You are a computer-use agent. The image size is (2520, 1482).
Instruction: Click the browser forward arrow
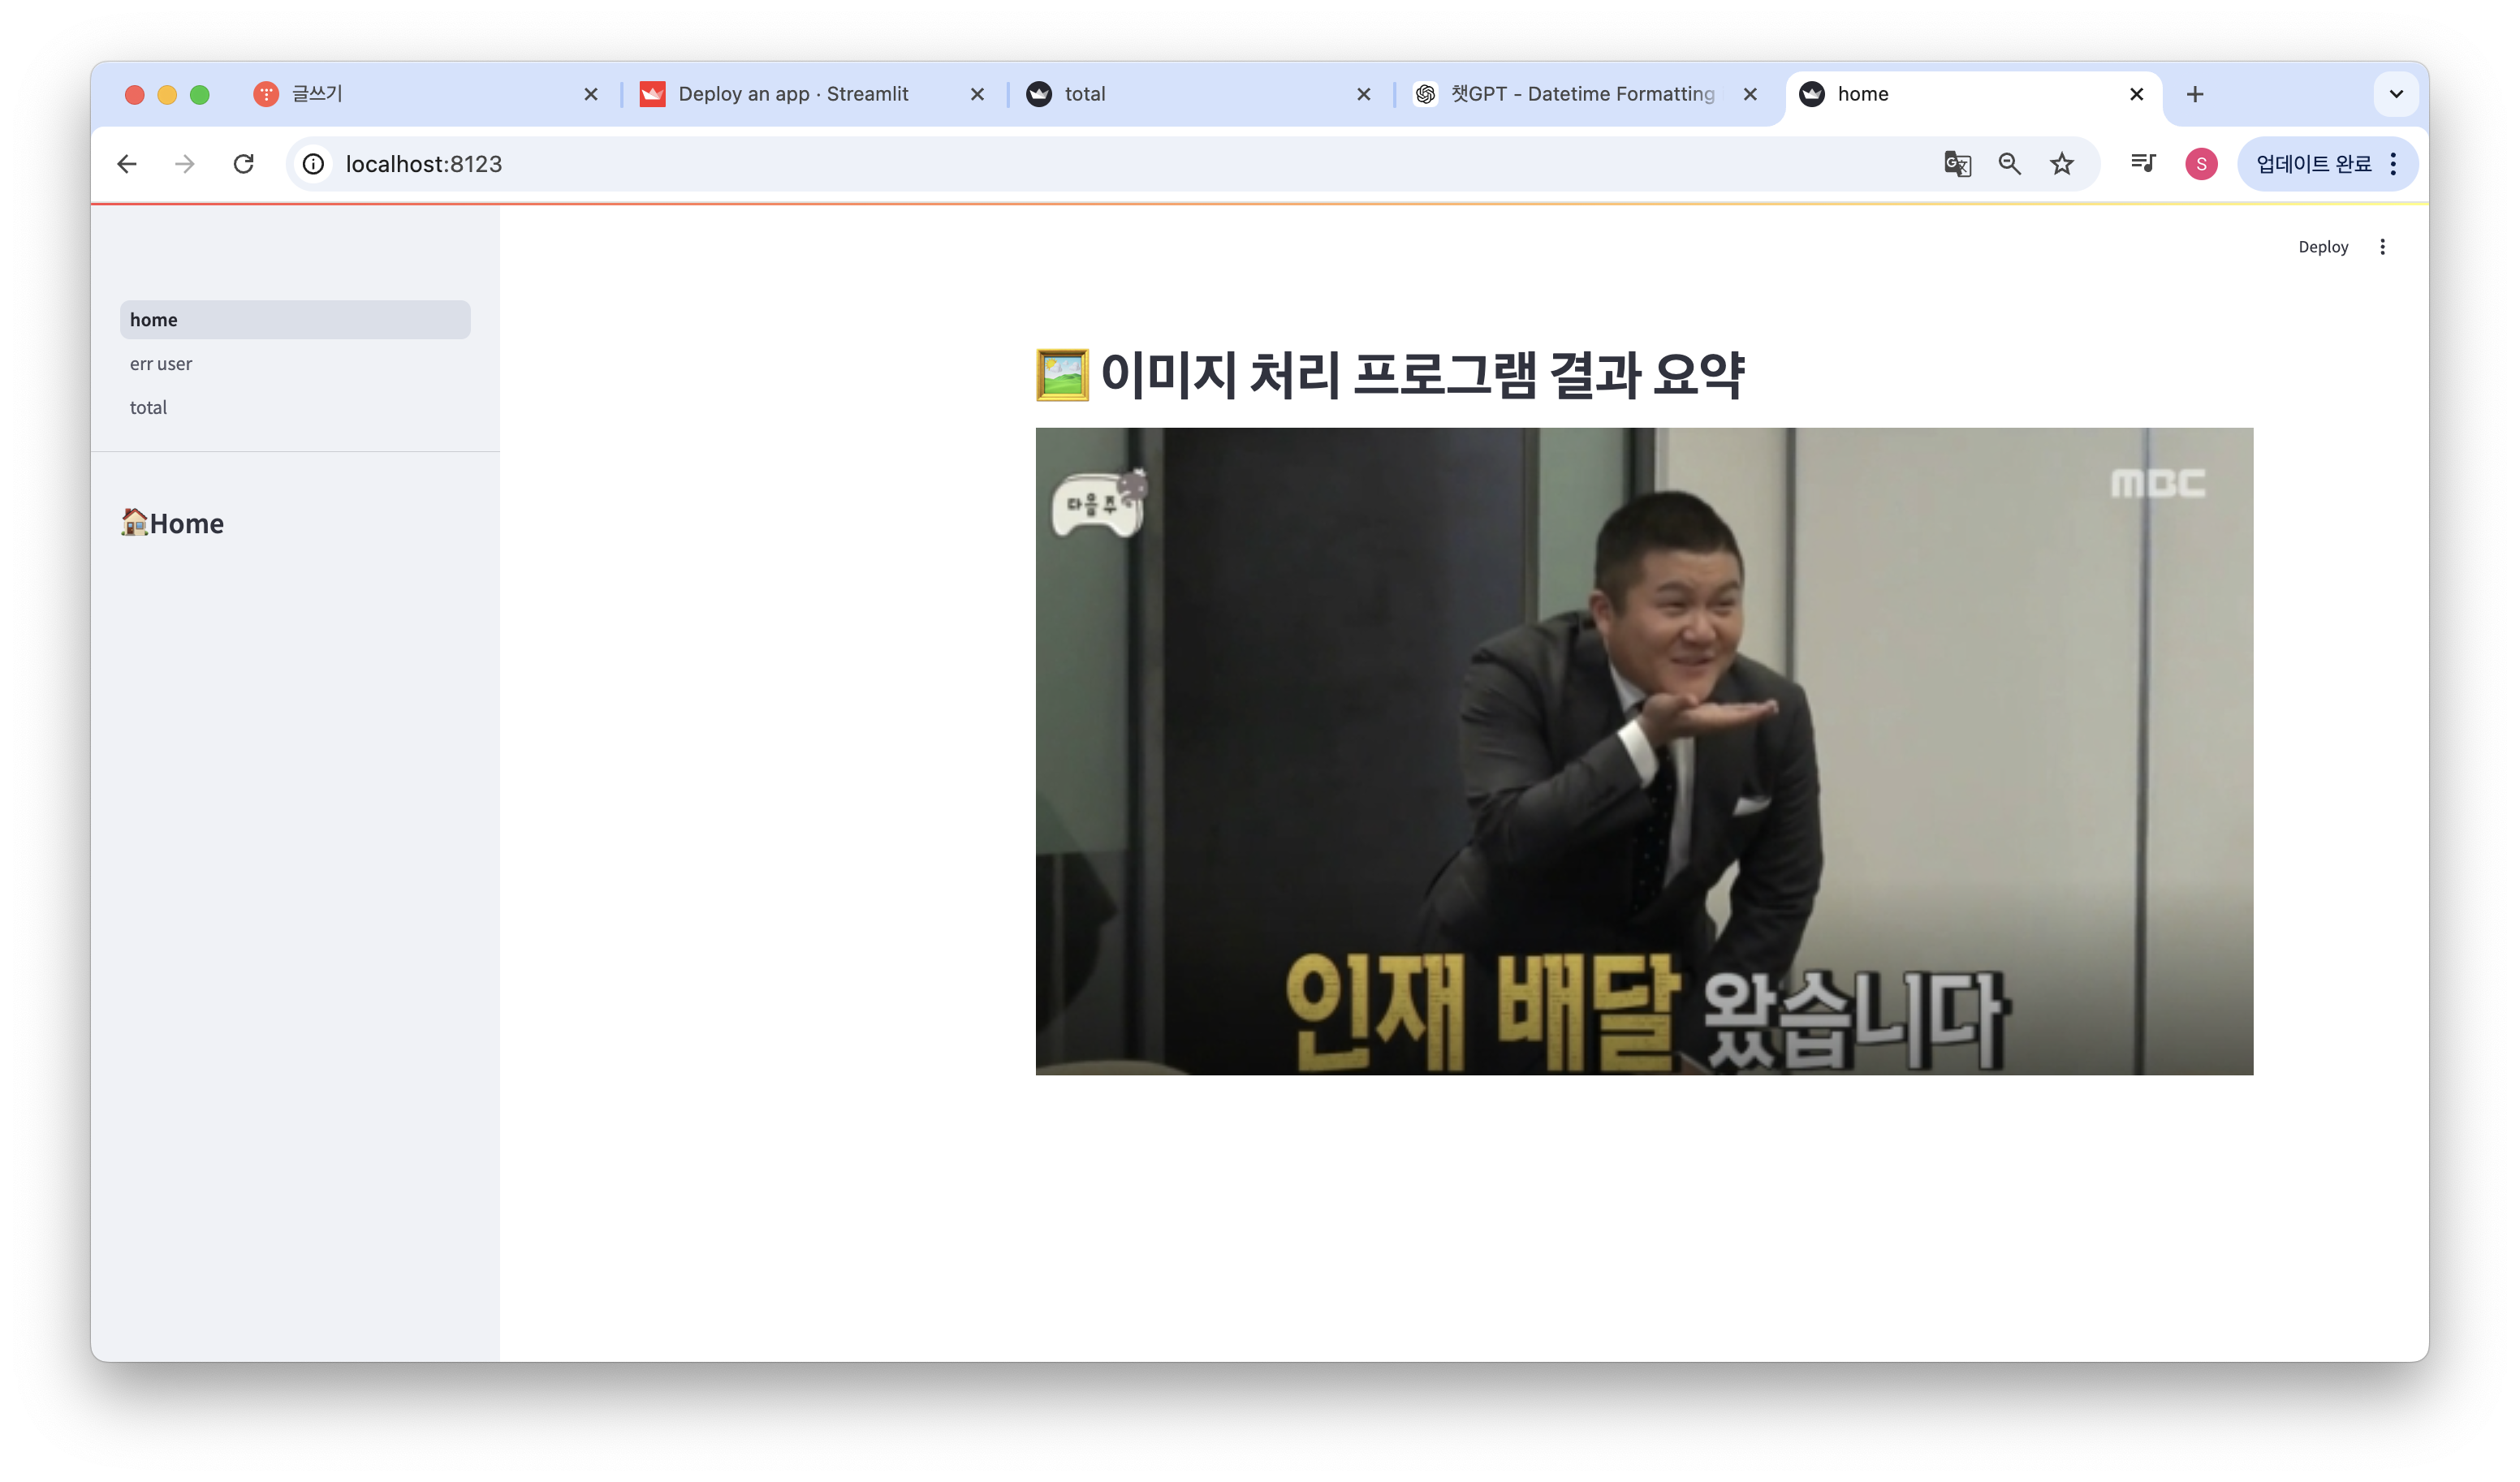[184, 164]
